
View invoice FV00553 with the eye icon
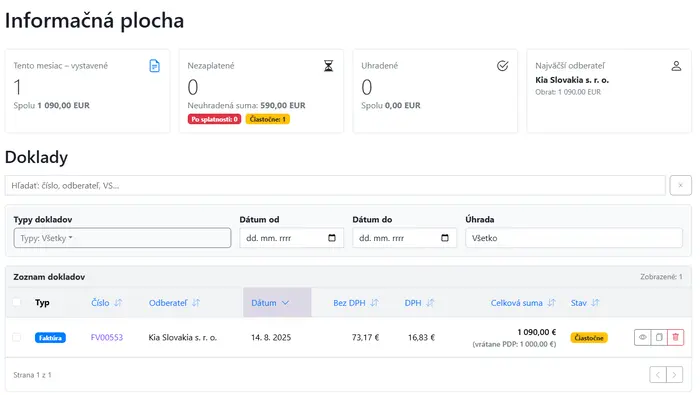click(642, 337)
